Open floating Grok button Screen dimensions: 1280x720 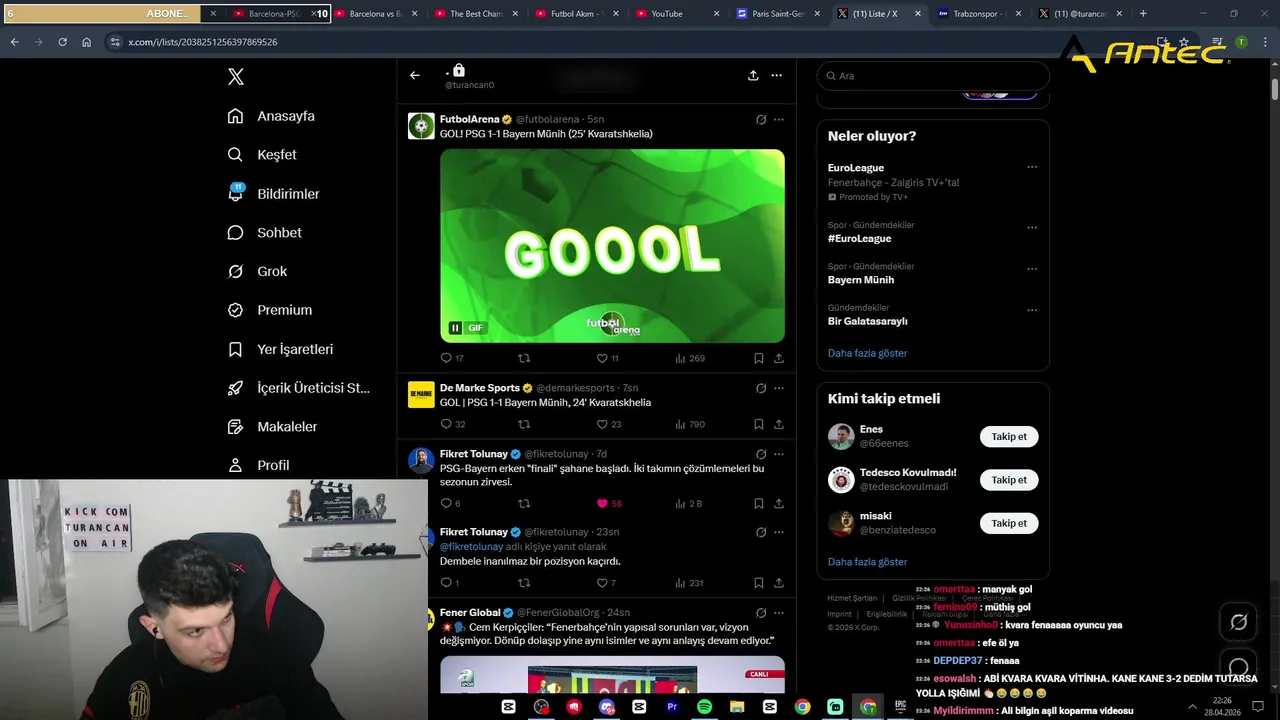(1239, 622)
